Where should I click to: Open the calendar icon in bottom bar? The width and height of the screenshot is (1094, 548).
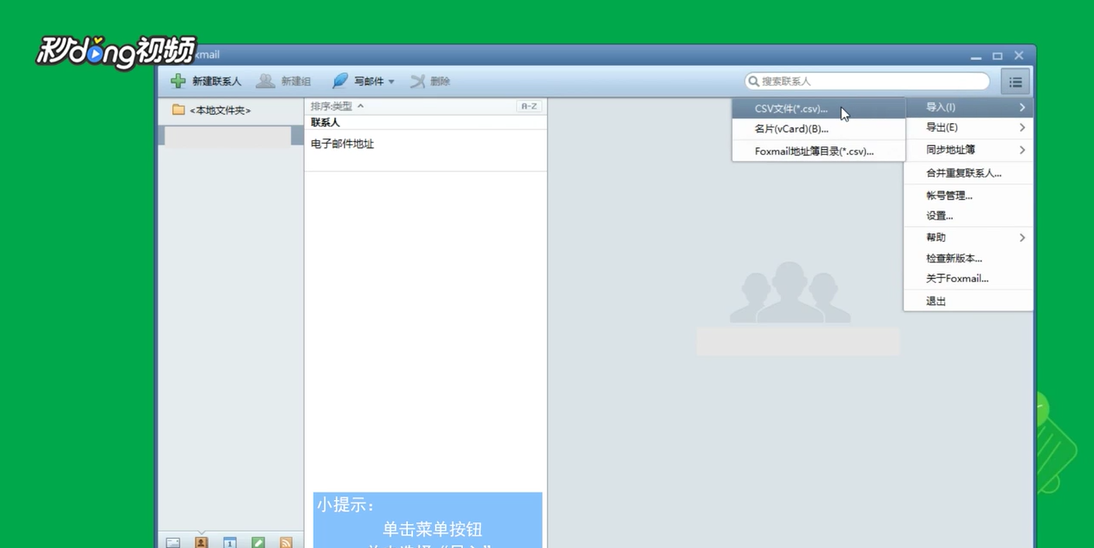230,542
